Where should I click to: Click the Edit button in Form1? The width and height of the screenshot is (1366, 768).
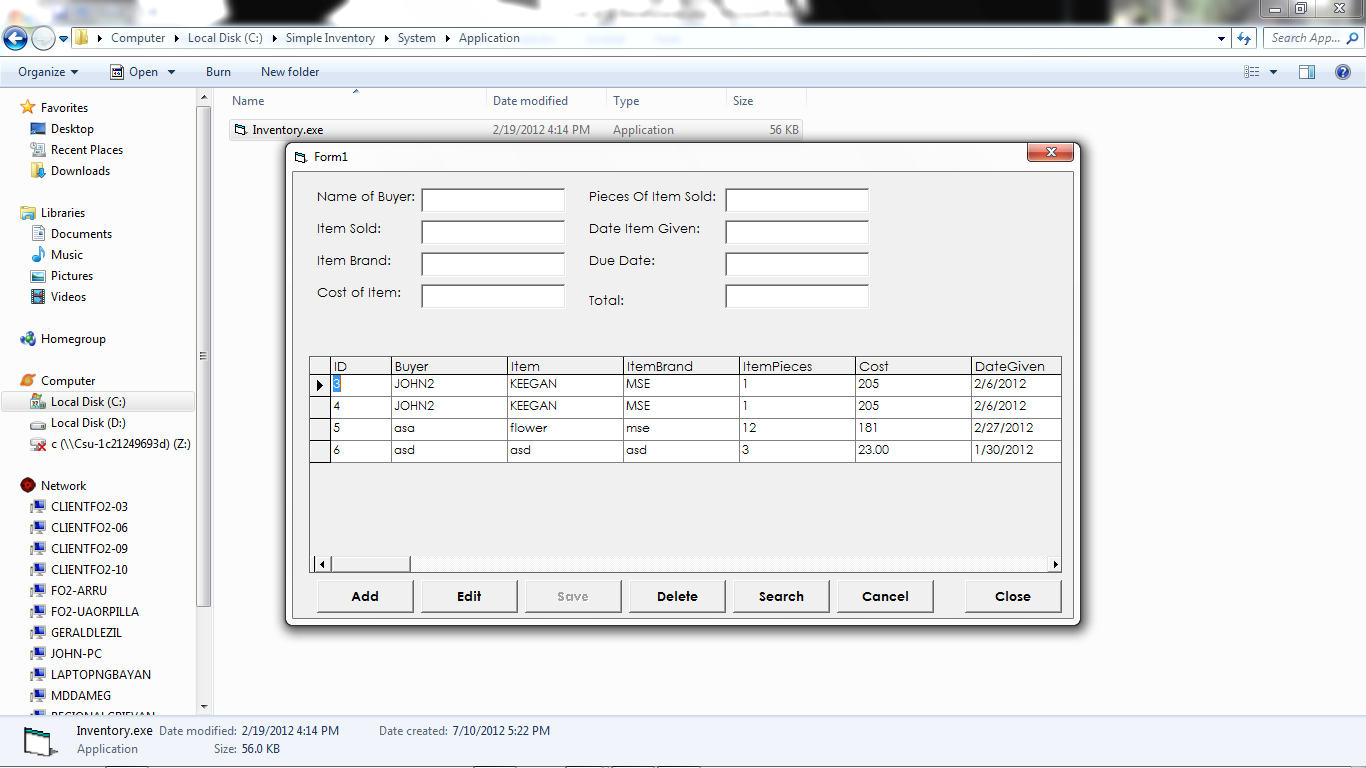pyautogui.click(x=469, y=596)
